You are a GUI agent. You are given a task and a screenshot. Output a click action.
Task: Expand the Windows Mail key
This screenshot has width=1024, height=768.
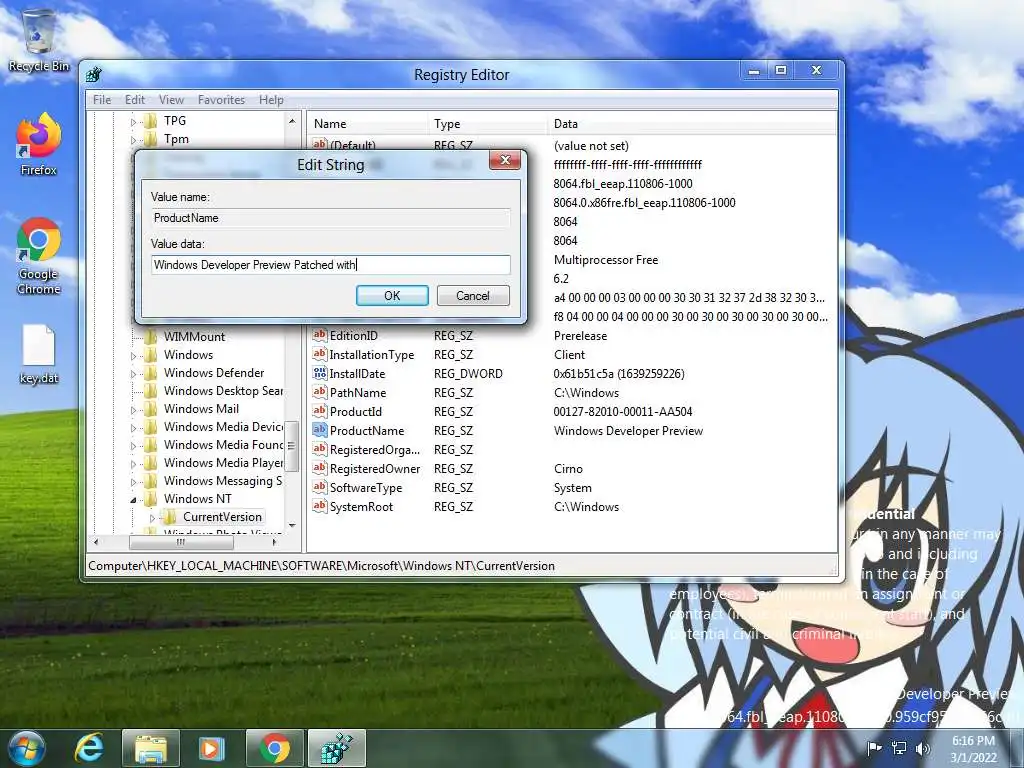(133, 410)
